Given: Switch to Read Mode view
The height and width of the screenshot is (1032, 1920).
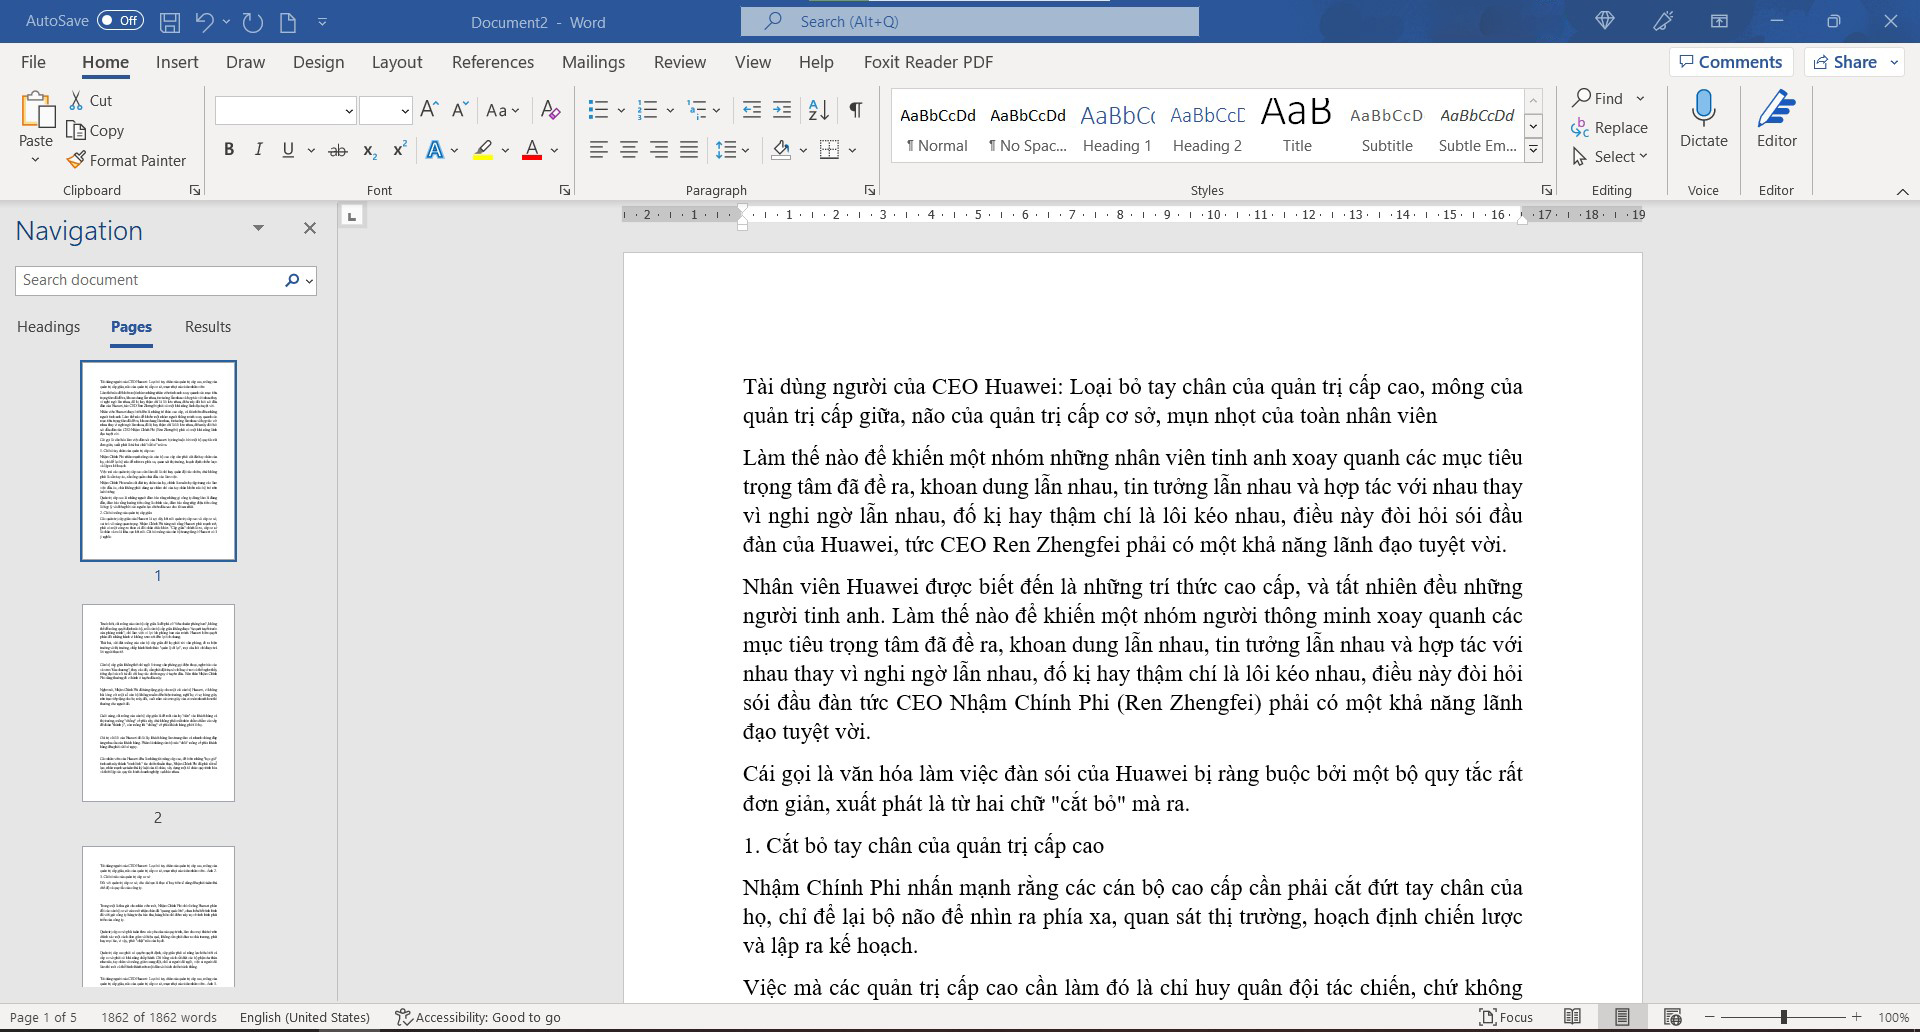Looking at the screenshot, I should (1572, 1017).
